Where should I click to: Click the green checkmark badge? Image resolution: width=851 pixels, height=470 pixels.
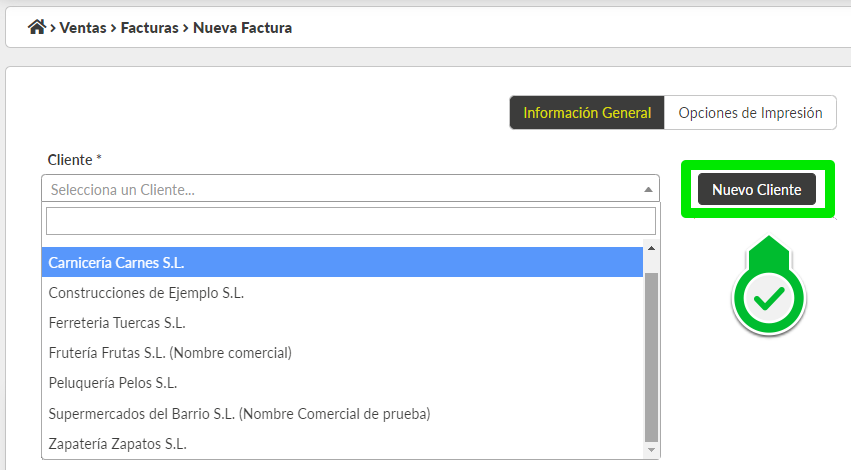[x=768, y=297]
